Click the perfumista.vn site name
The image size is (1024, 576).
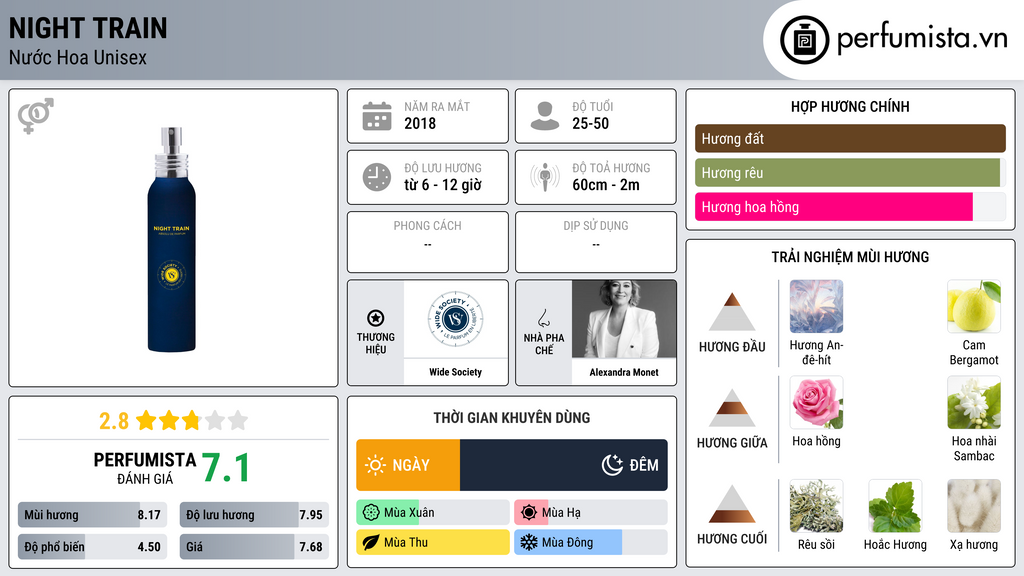click(922, 39)
